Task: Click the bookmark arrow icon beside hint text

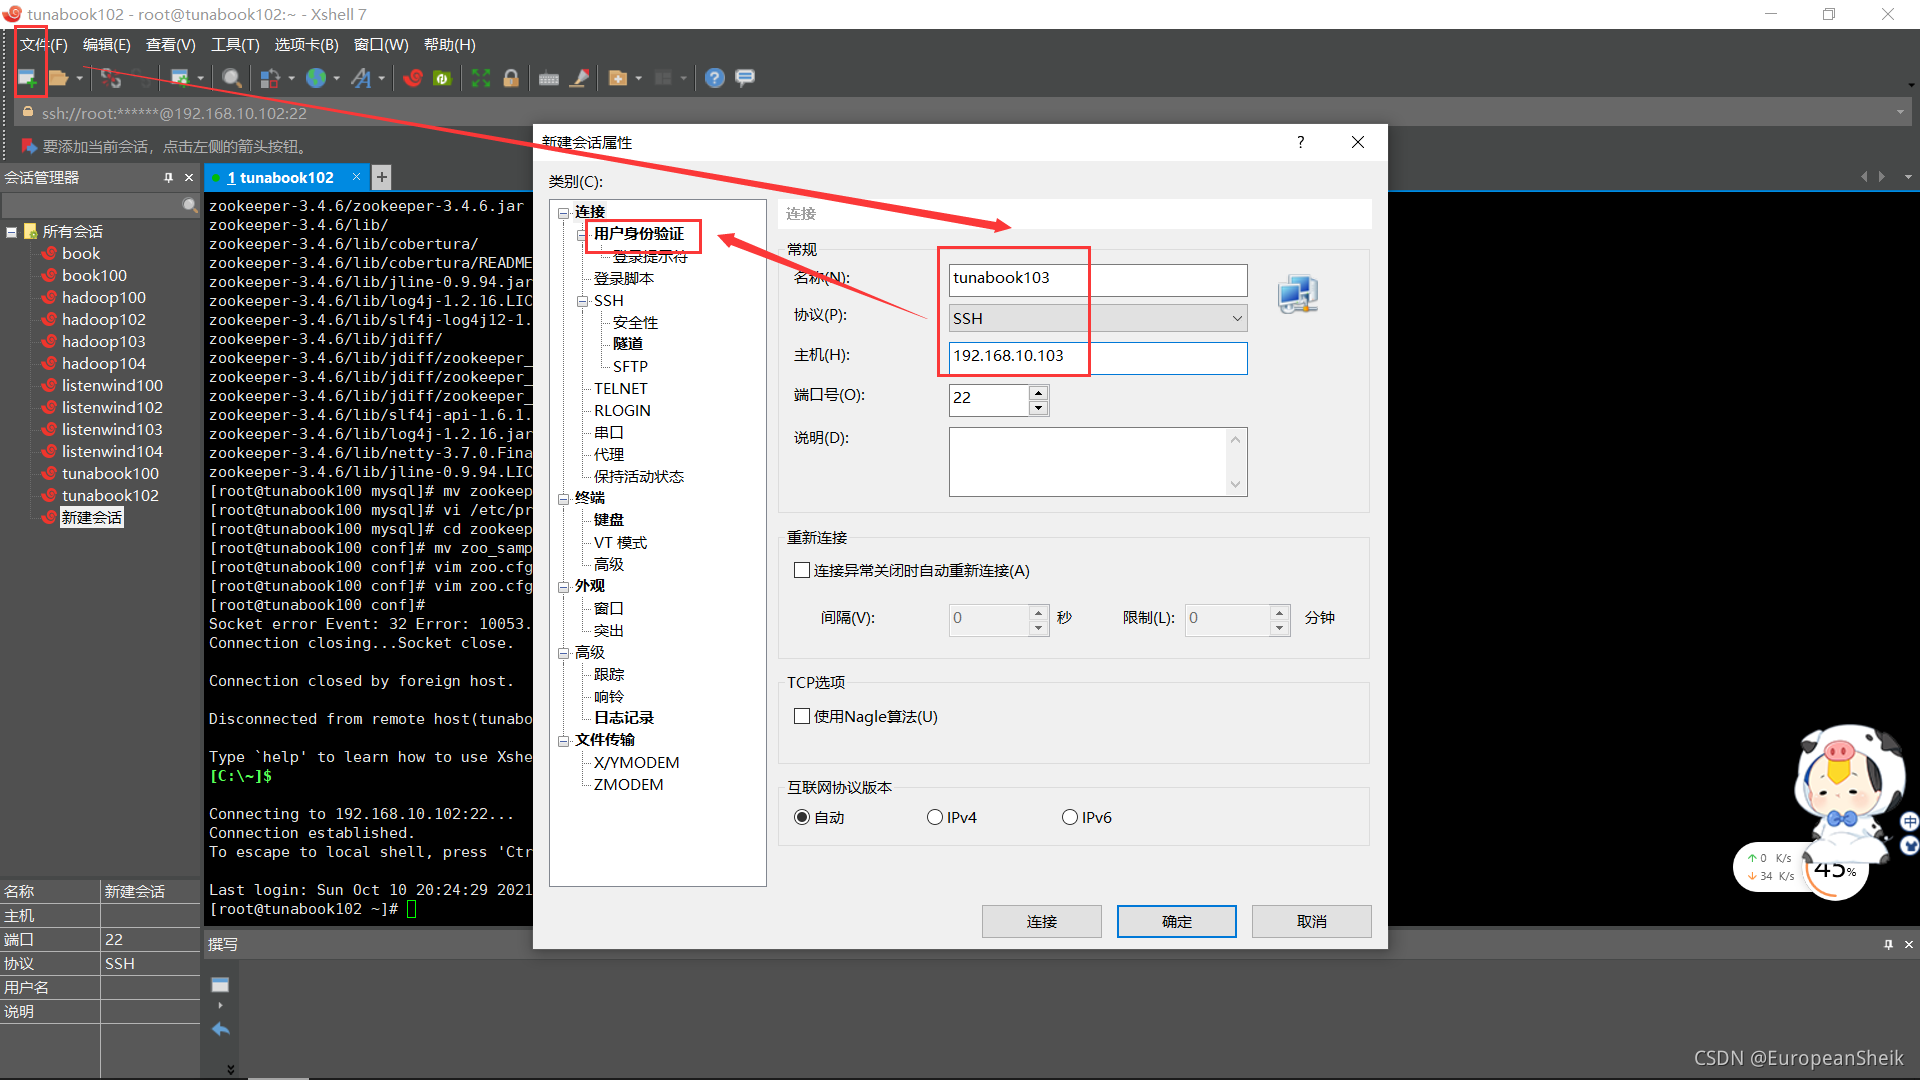Action: click(29, 146)
